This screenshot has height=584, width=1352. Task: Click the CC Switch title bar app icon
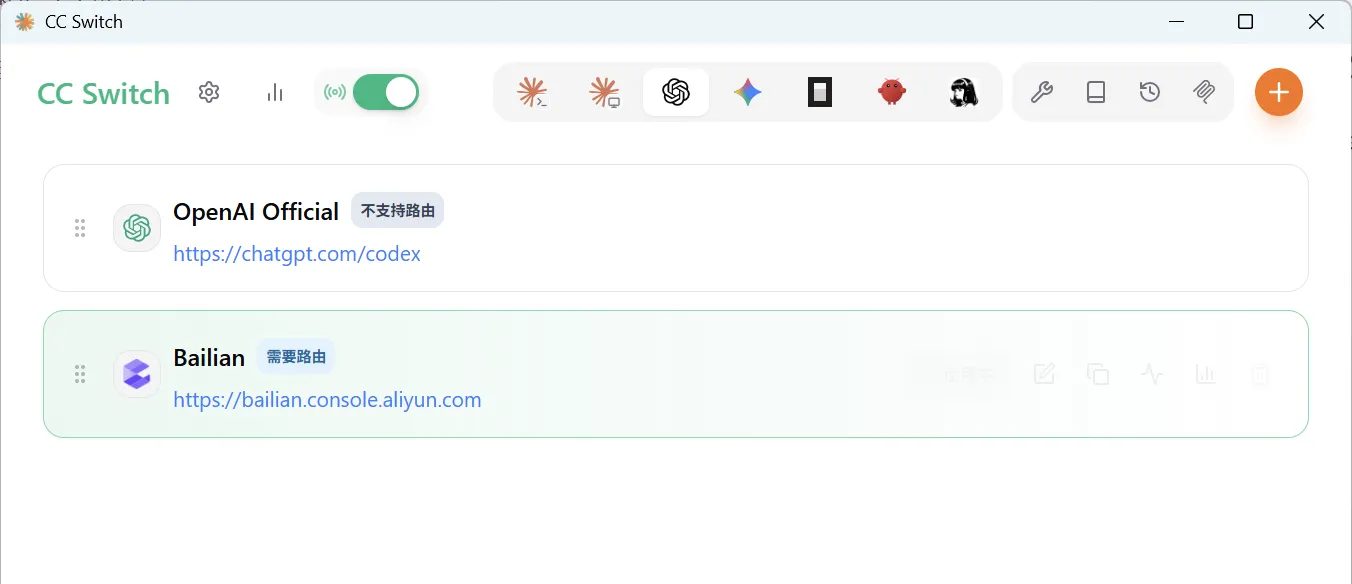click(x=25, y=21)
